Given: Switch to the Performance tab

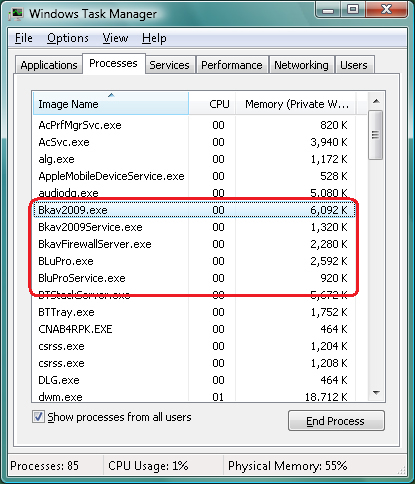Looking at the screenshot, I should coord(232,65).
